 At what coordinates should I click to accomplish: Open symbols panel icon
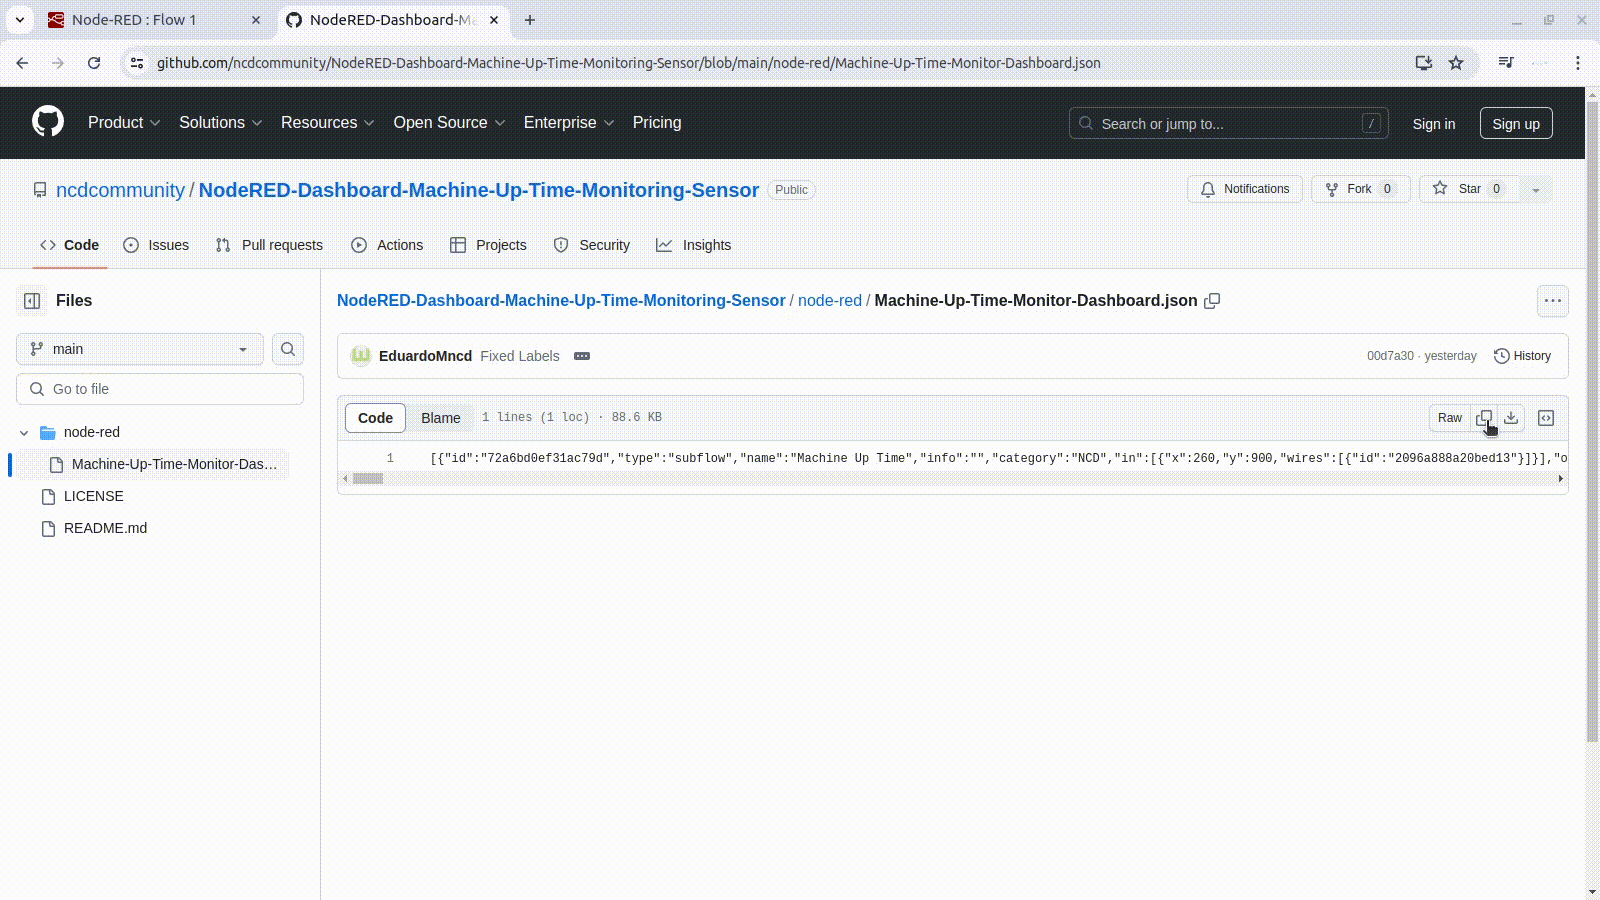tap(1546, 418)
